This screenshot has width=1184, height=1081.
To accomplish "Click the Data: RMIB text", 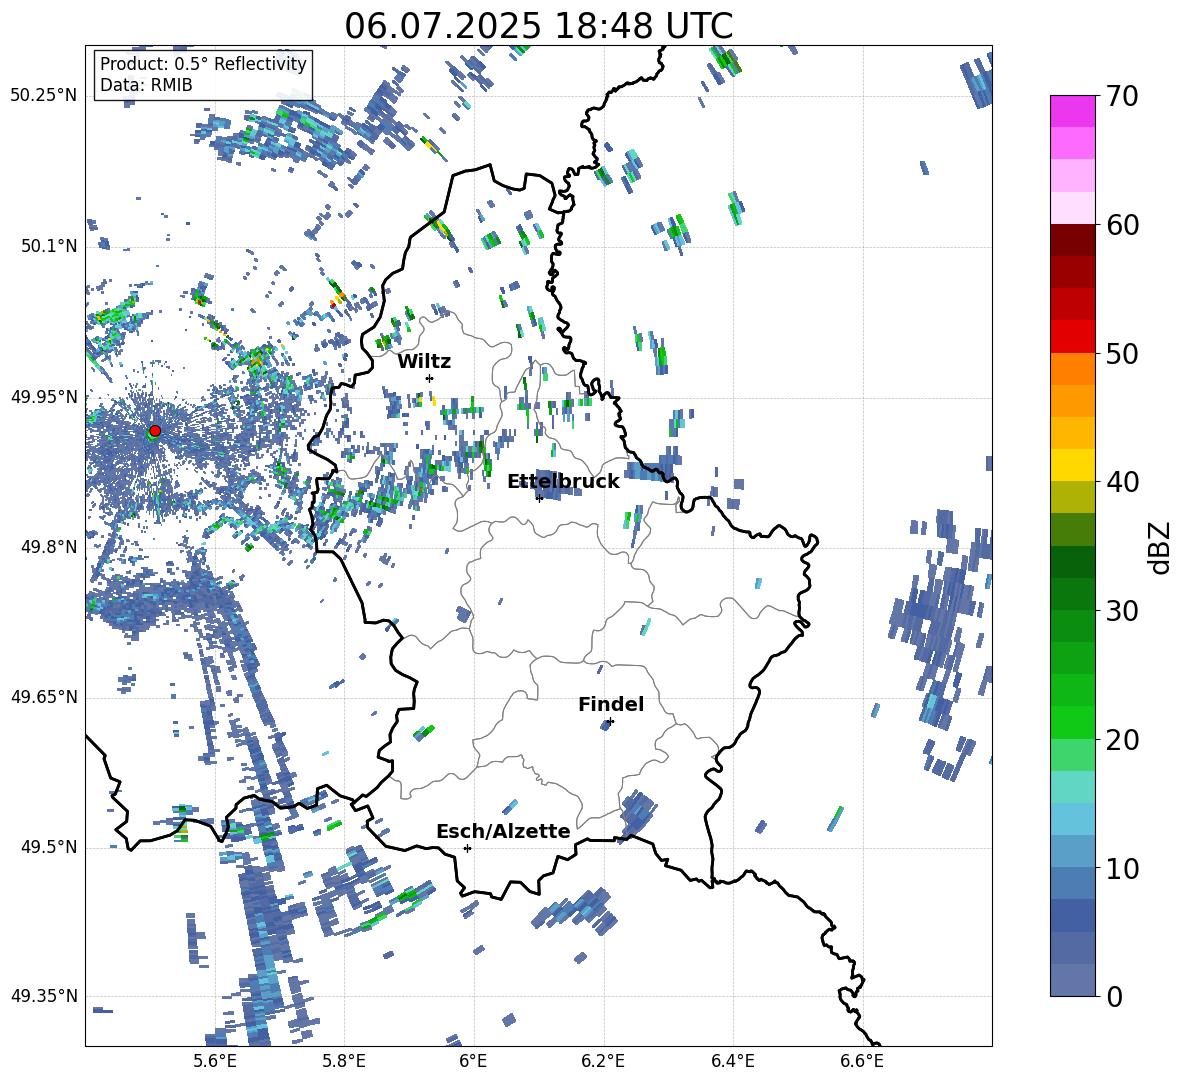I will [146, 85].
